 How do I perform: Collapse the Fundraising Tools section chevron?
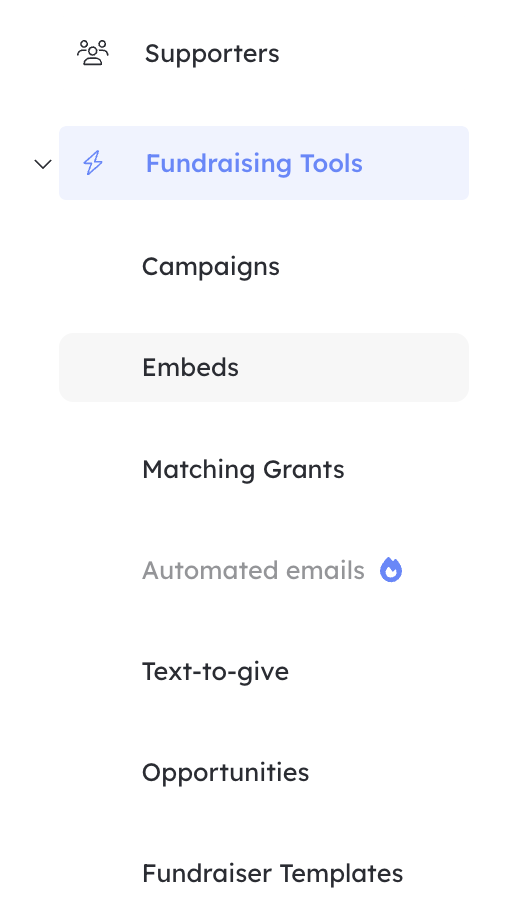[x=43, y=164]
